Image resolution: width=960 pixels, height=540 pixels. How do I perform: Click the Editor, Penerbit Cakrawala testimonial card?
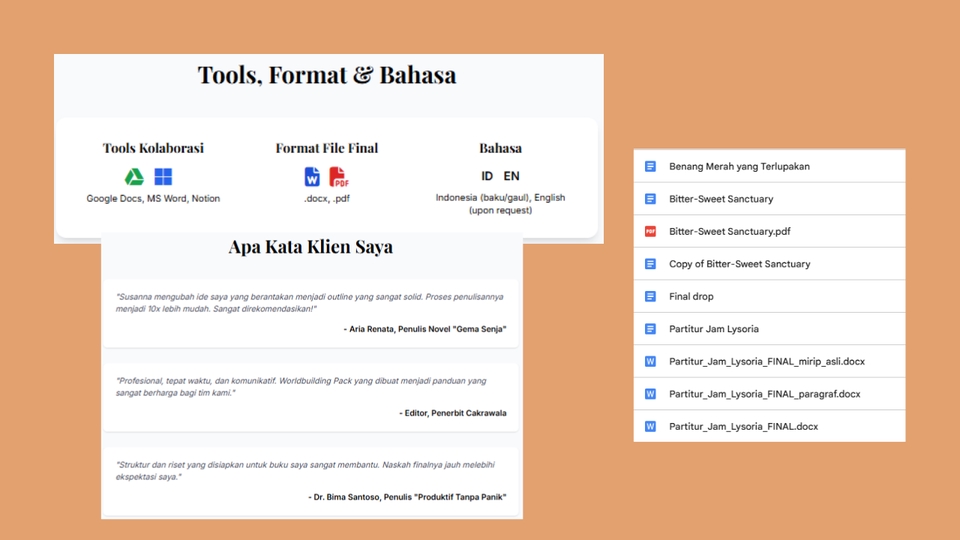[x=311, y=396]
